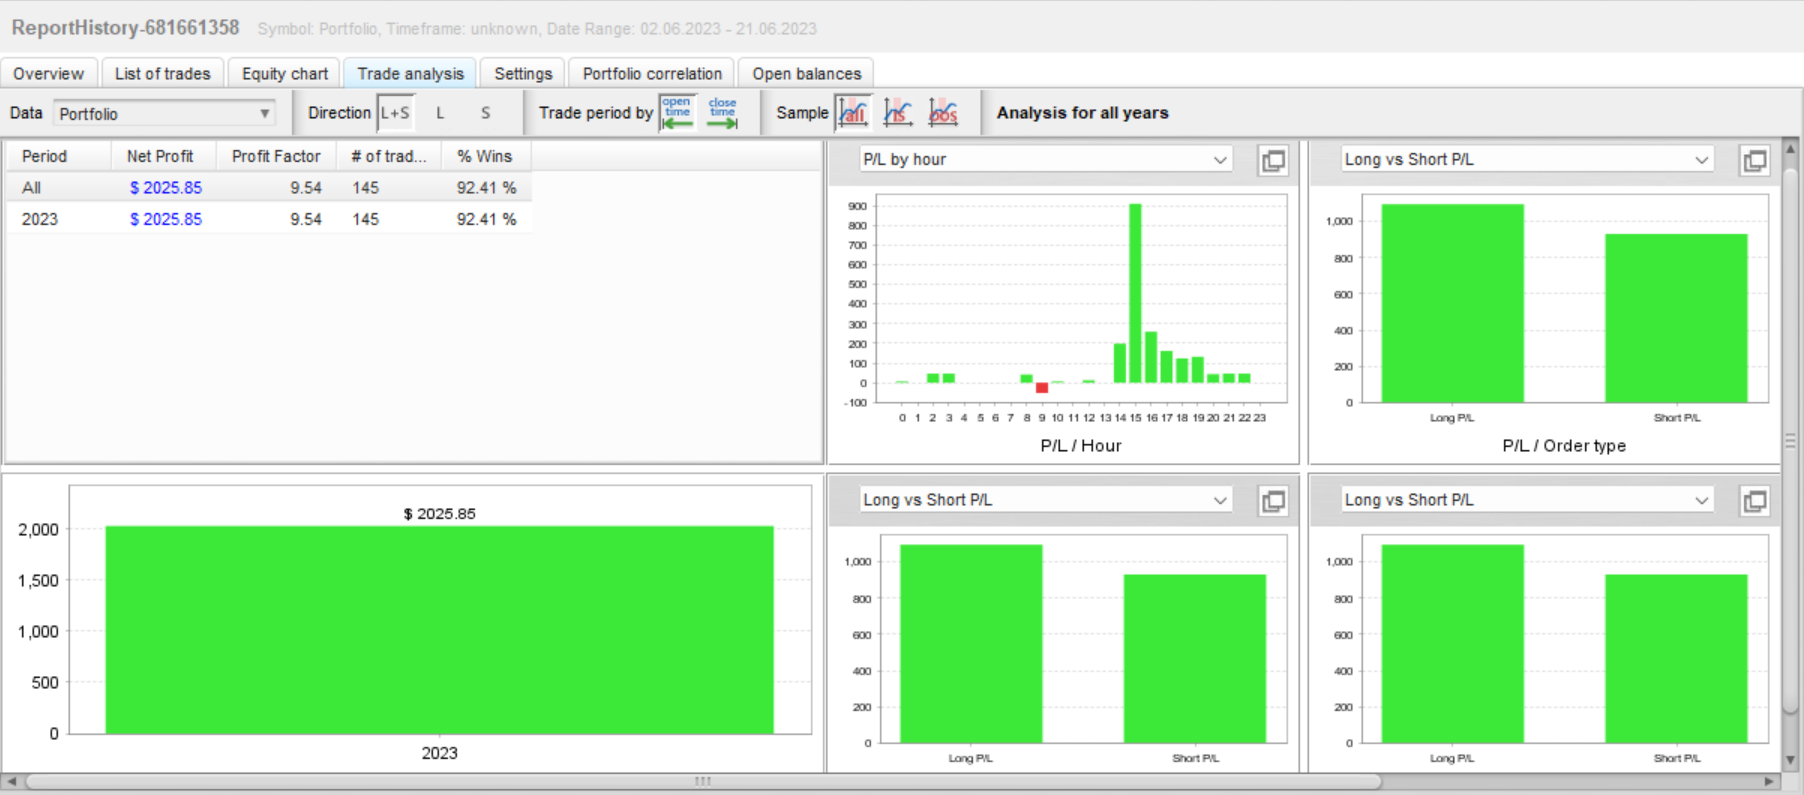Pop out the top-right Long vs Short chart
Viewport: 1804px width, 795px height.
1755,161
